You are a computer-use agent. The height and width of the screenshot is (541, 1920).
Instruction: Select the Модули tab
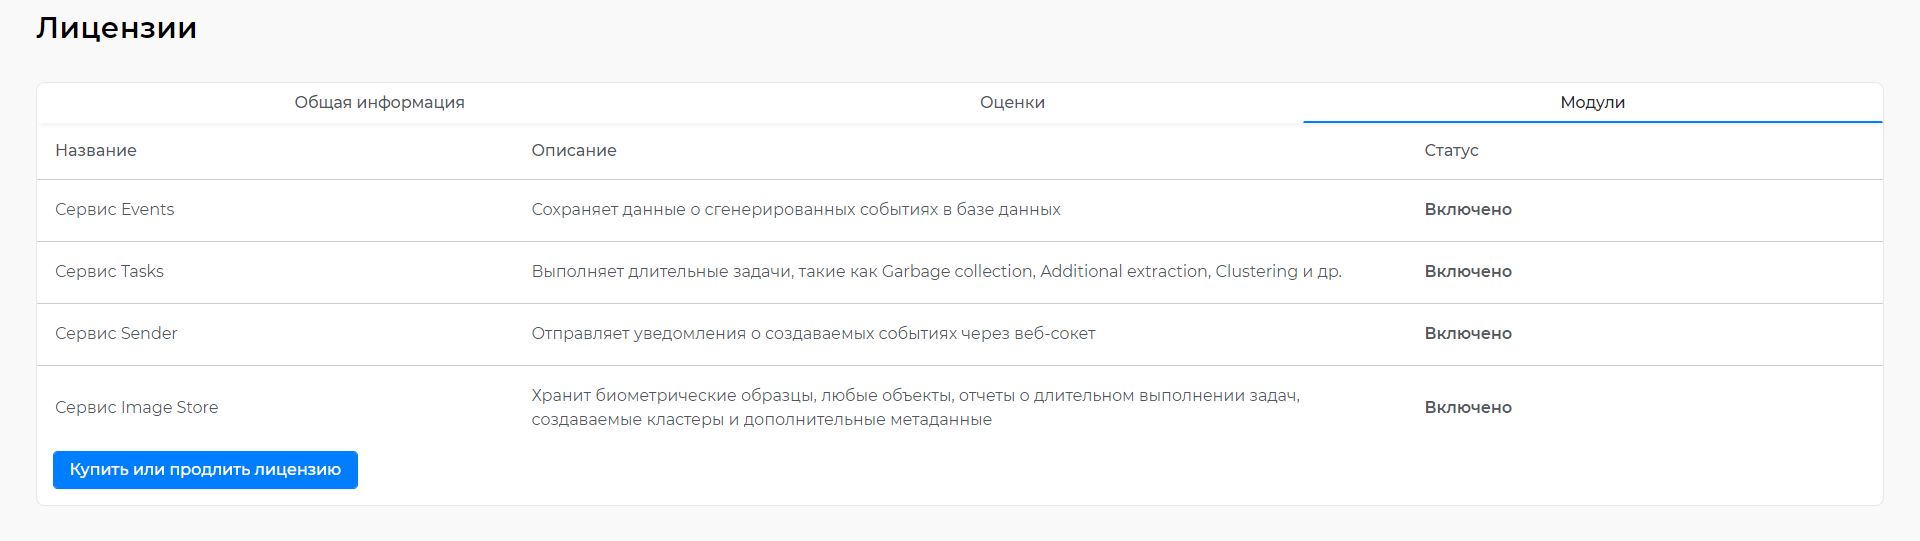(1592, 102)
